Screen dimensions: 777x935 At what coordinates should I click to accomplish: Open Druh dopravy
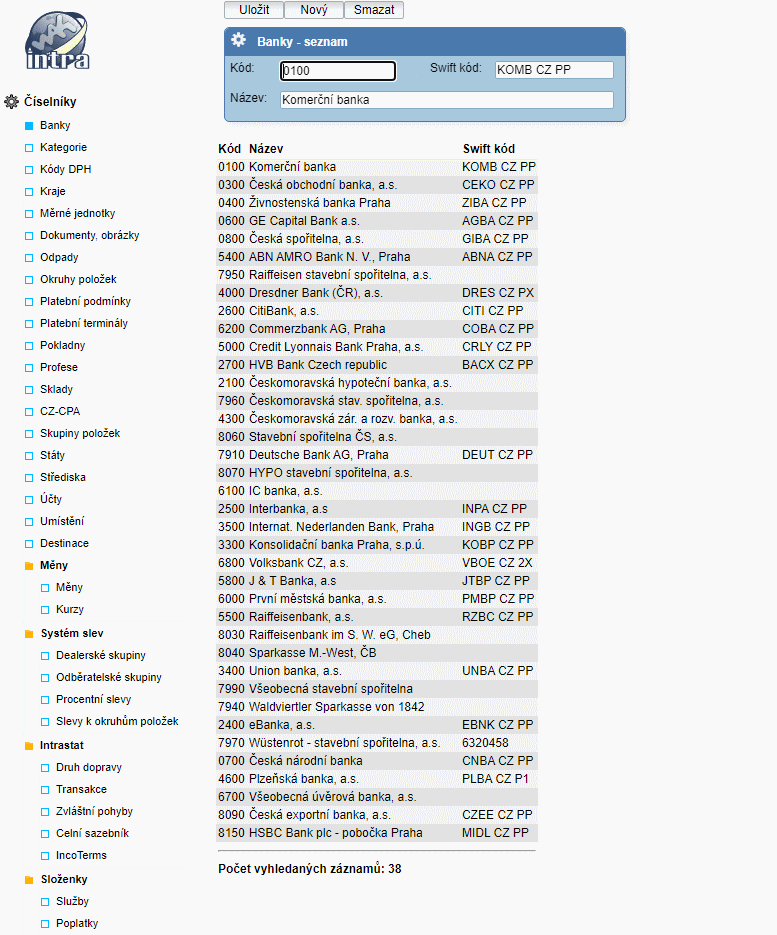pos(89,767)
